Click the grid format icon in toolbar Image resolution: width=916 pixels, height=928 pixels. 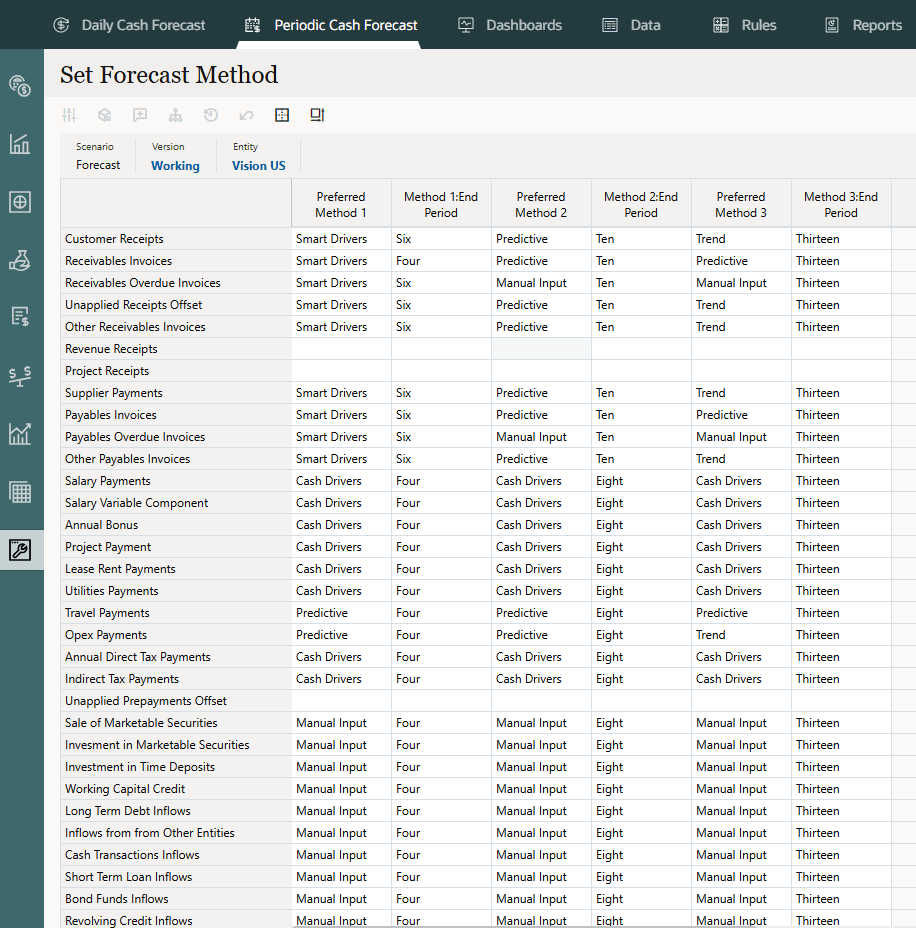point(282,115)
